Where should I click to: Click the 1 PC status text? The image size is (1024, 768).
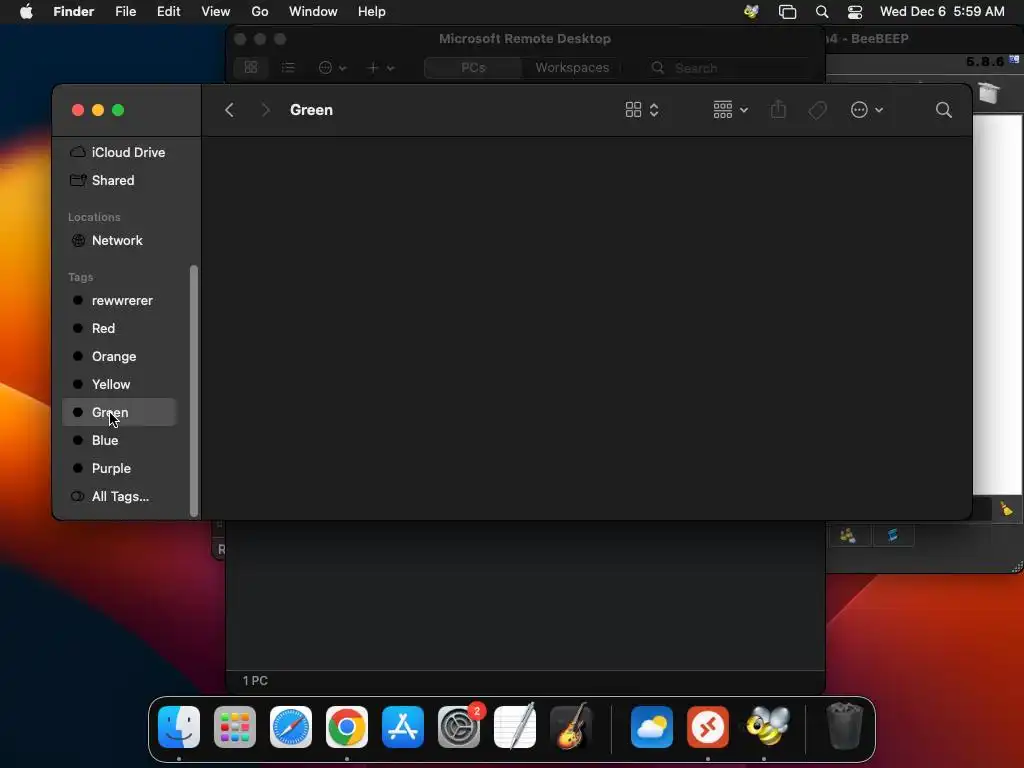tap(255, 680)
